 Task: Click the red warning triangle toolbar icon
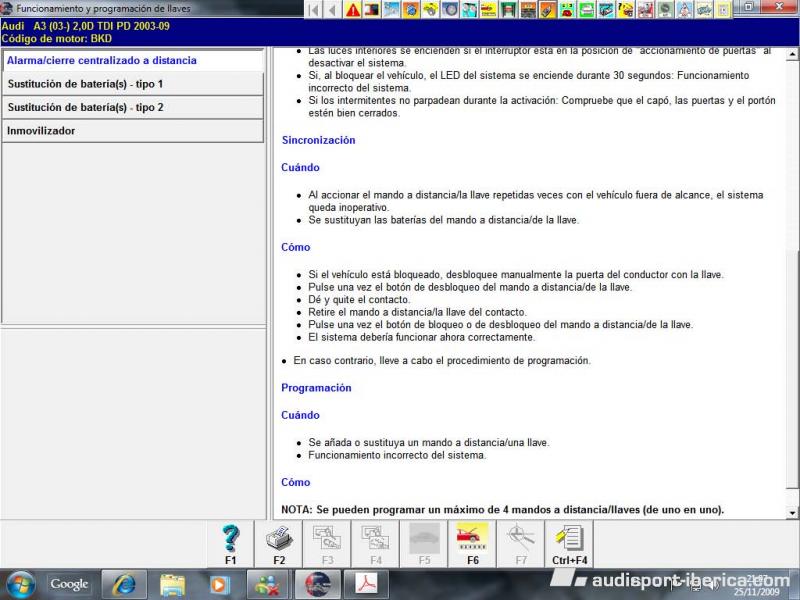click(x=353, y=9)
